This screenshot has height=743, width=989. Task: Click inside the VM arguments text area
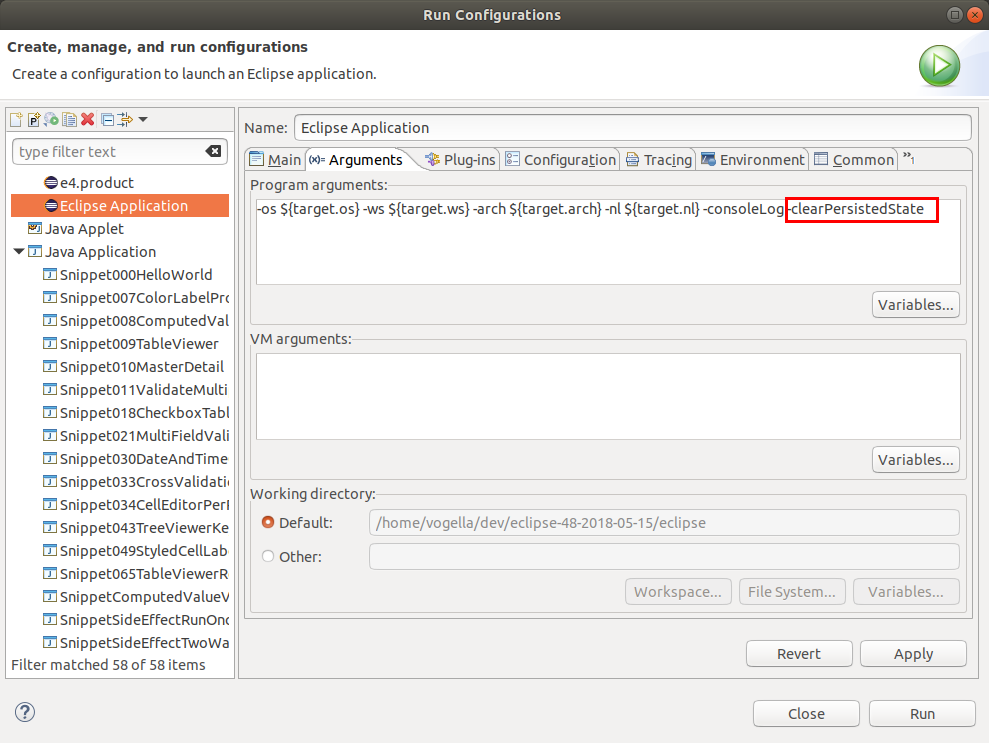(608, 396)
